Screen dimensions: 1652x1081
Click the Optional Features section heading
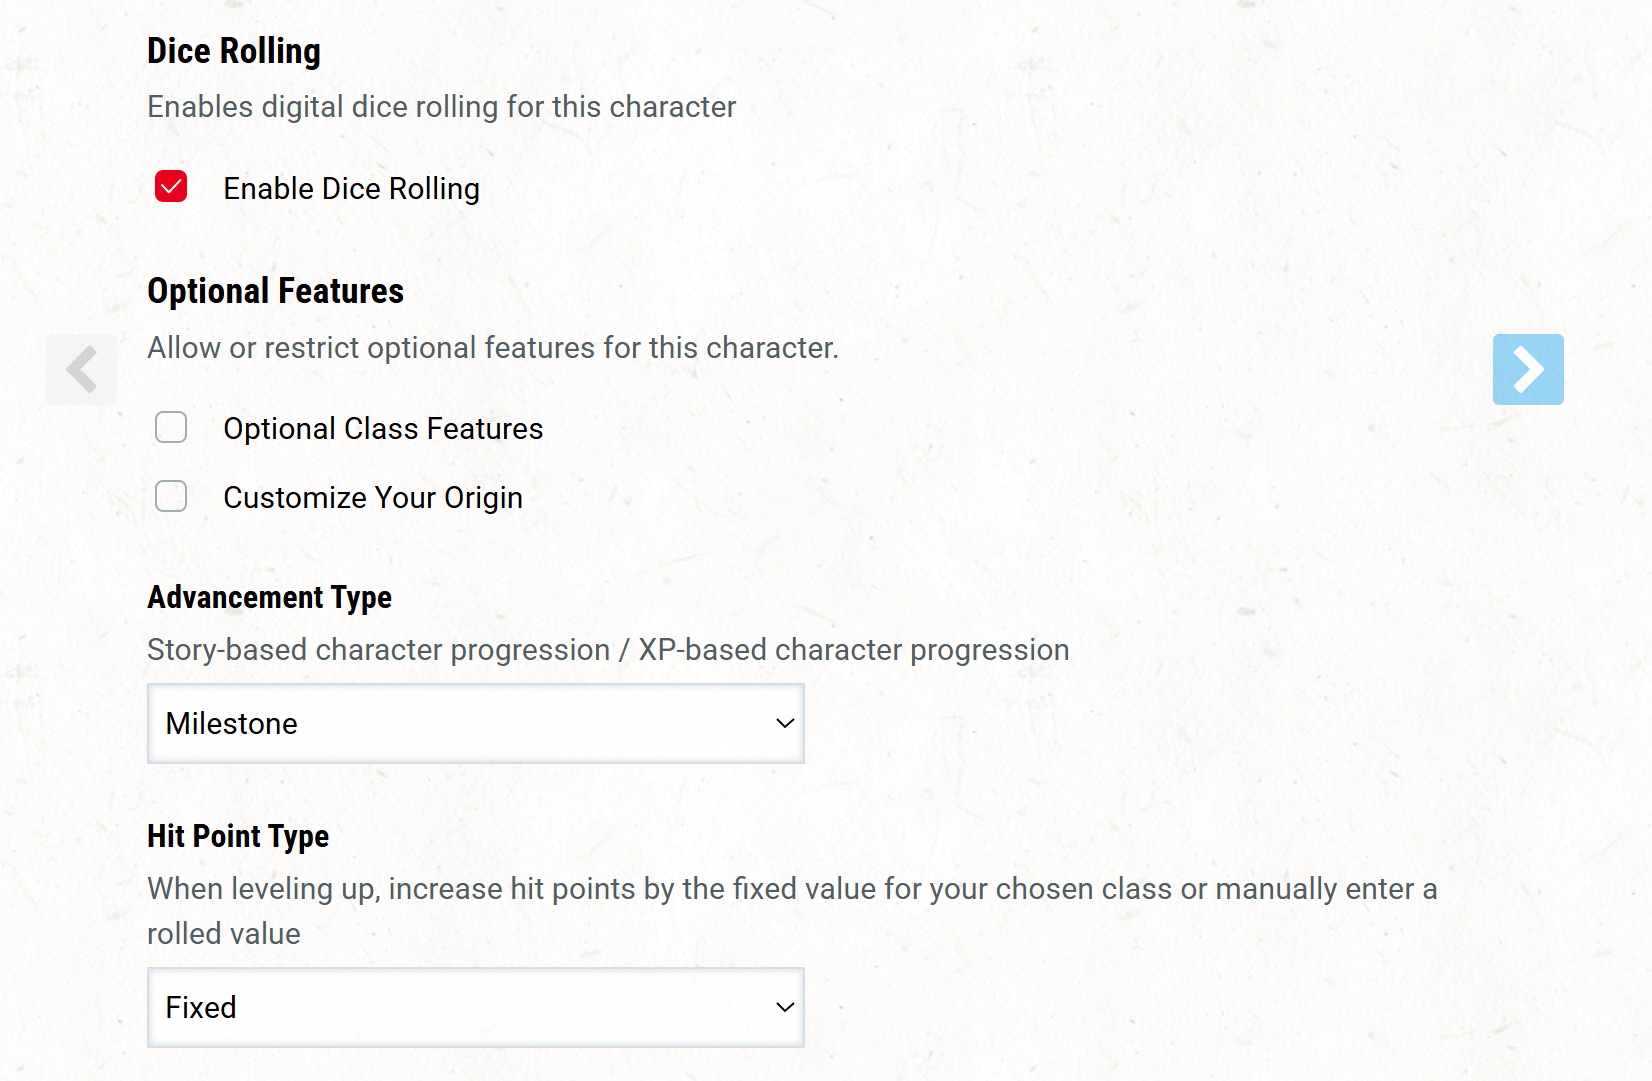click(x=275, y=291)
